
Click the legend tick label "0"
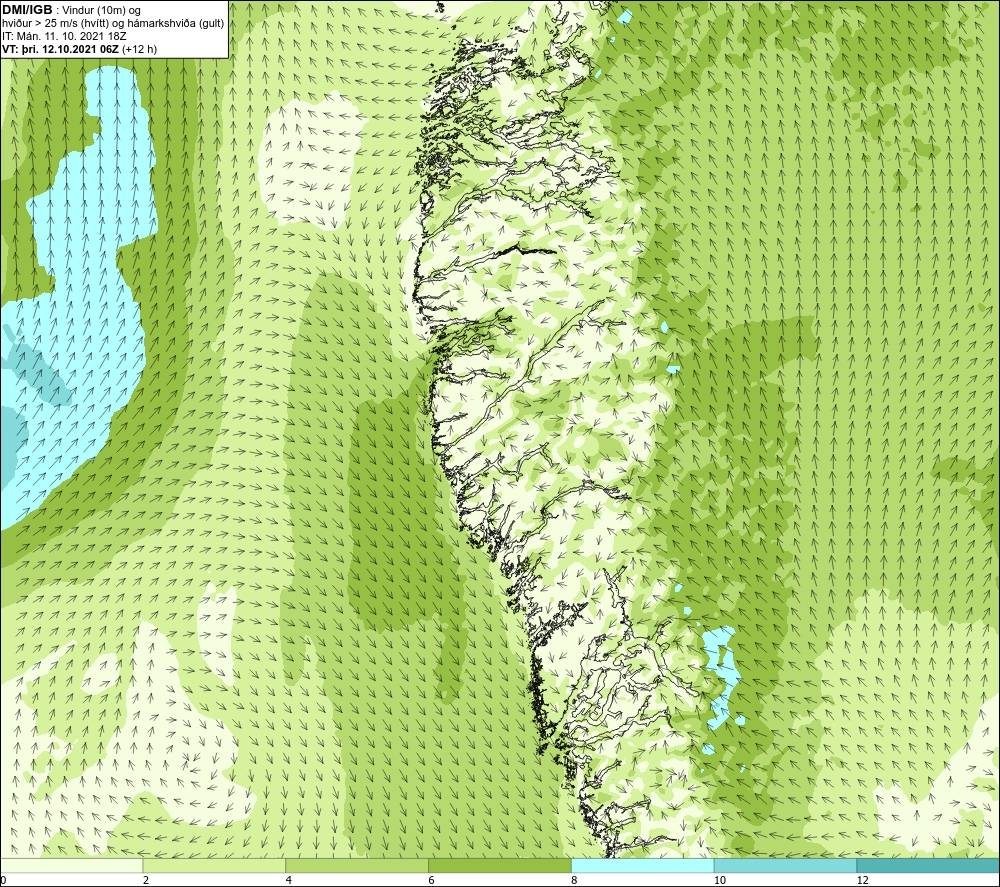click(3, 880)
